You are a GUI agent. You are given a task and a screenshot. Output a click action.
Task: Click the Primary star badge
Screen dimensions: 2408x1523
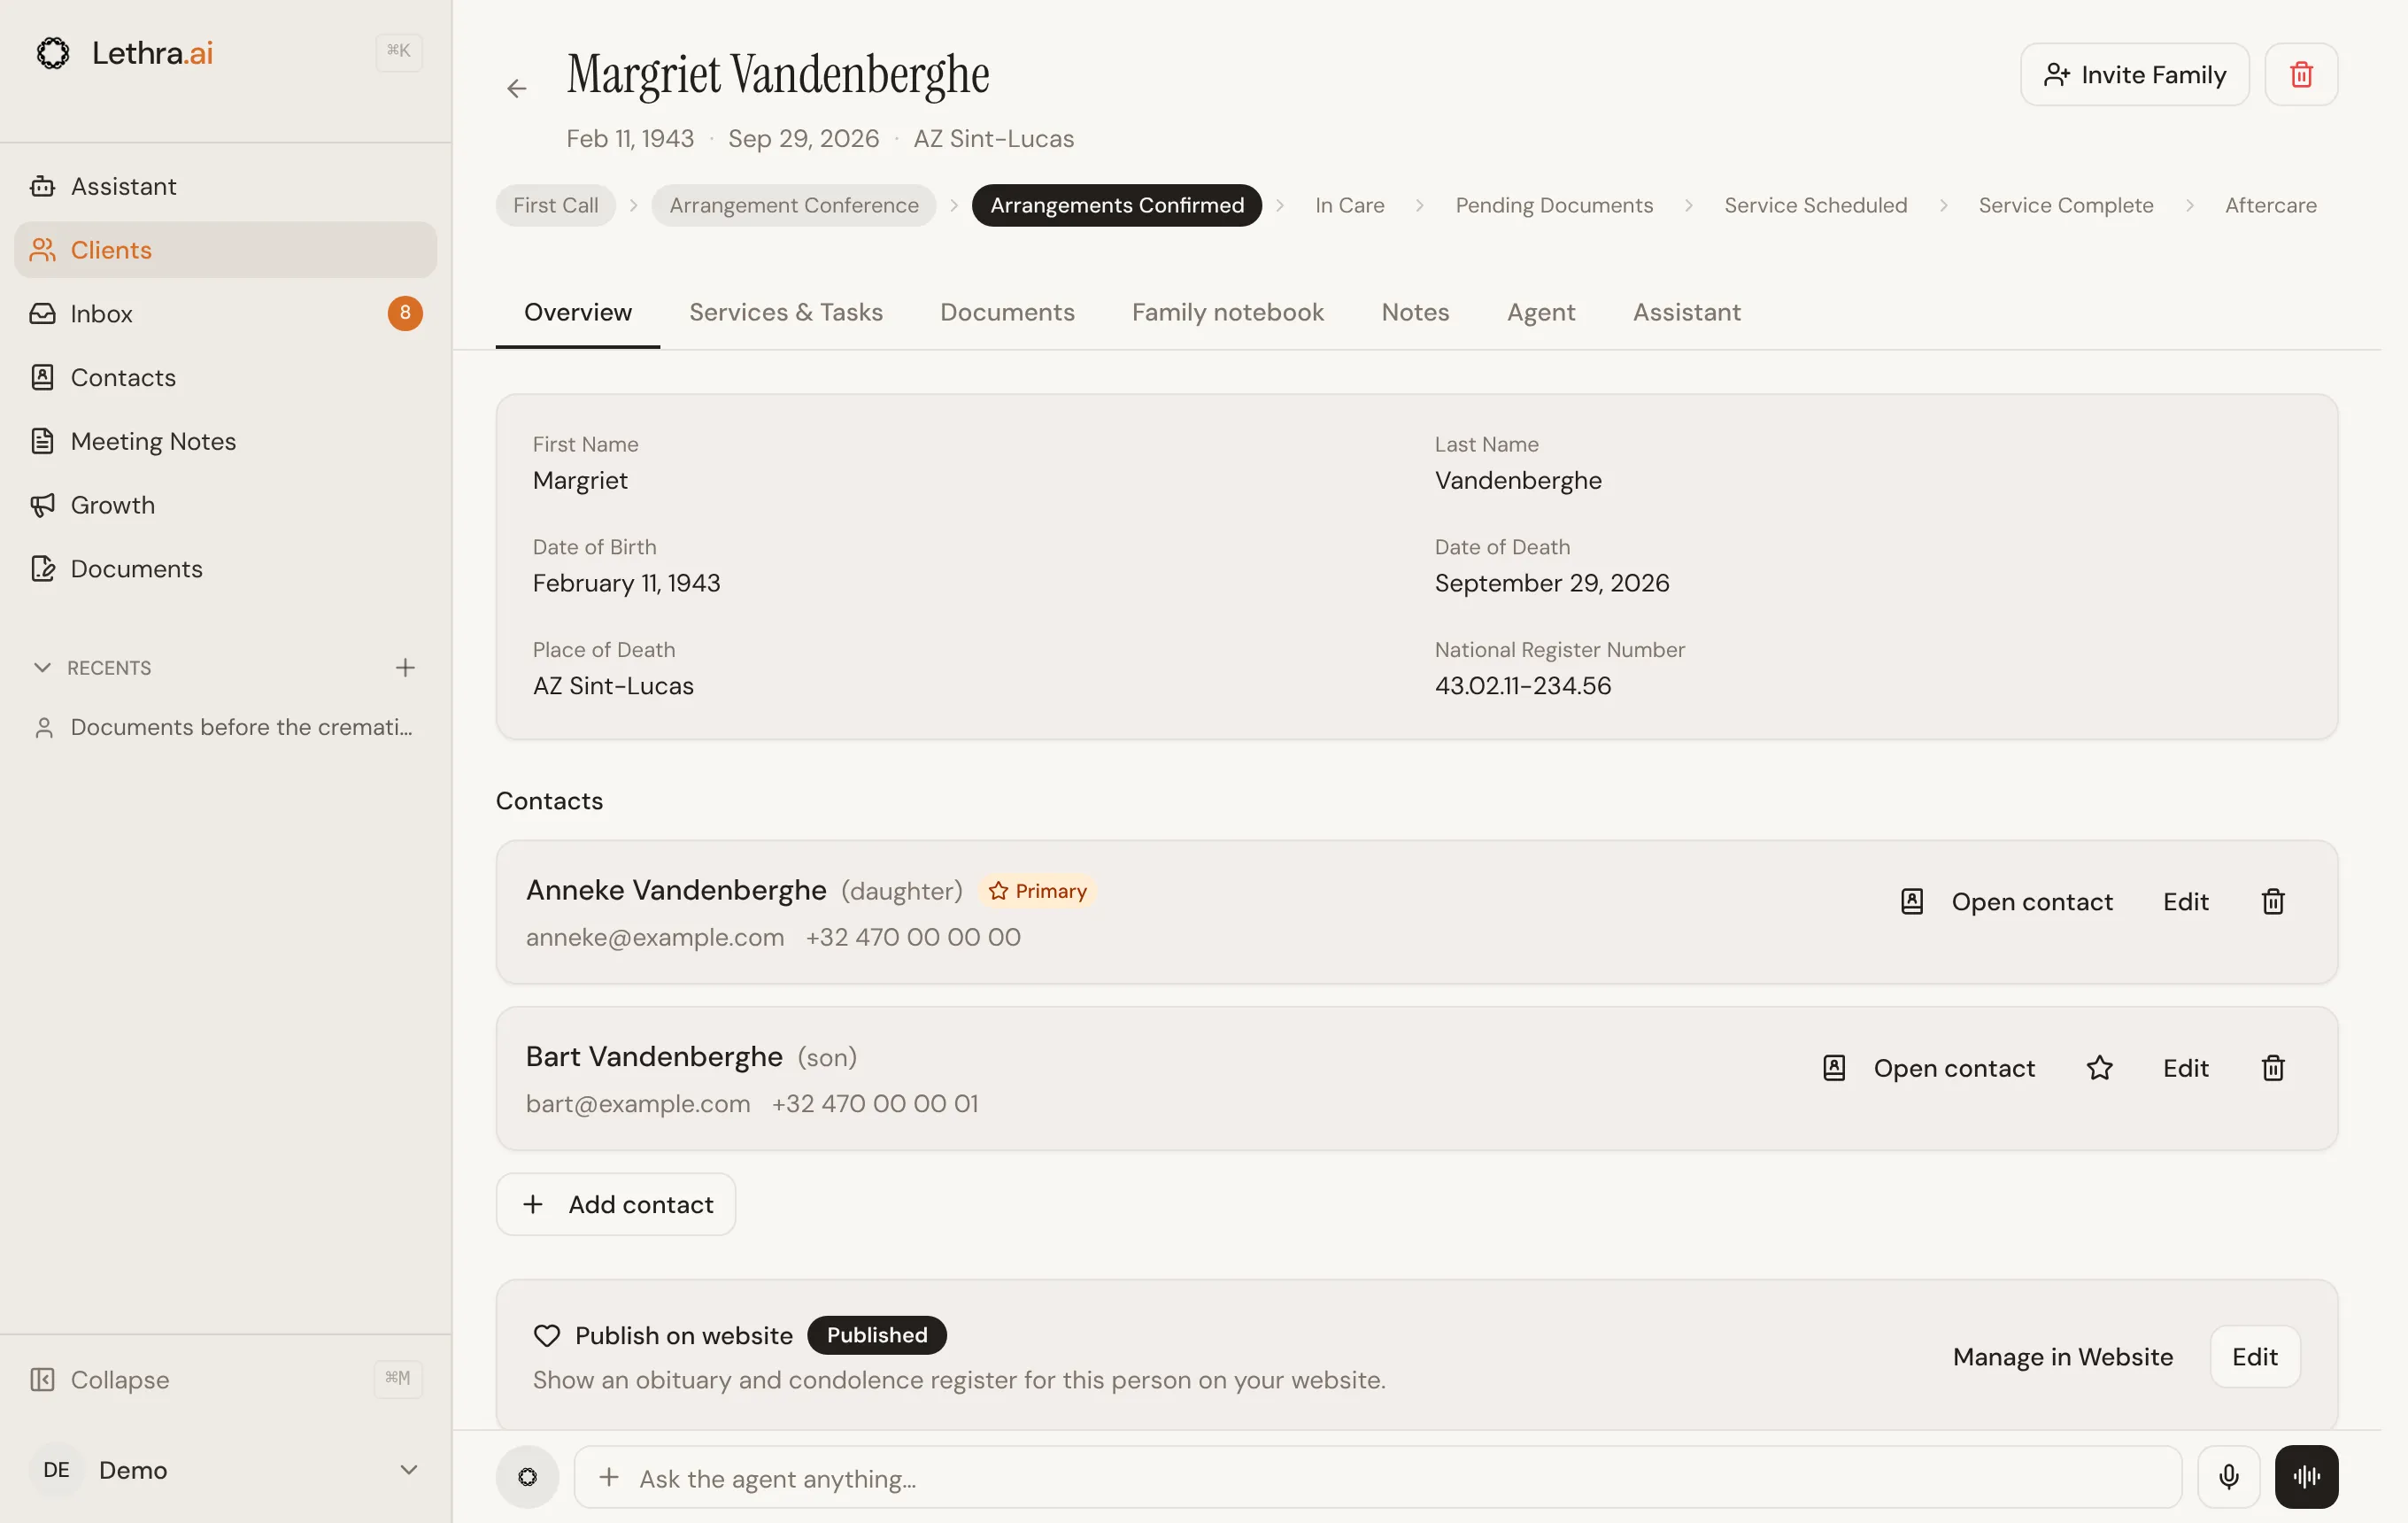point(1037,891)
